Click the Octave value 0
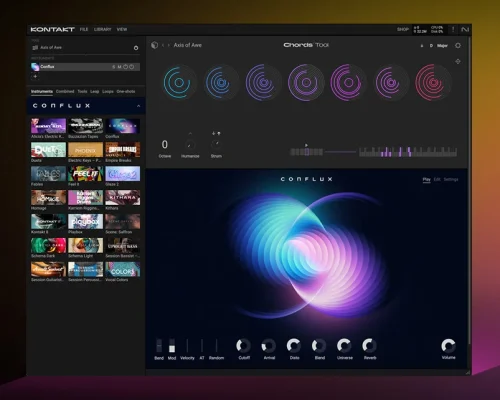 pyautogui.click(x=165, y=144)
